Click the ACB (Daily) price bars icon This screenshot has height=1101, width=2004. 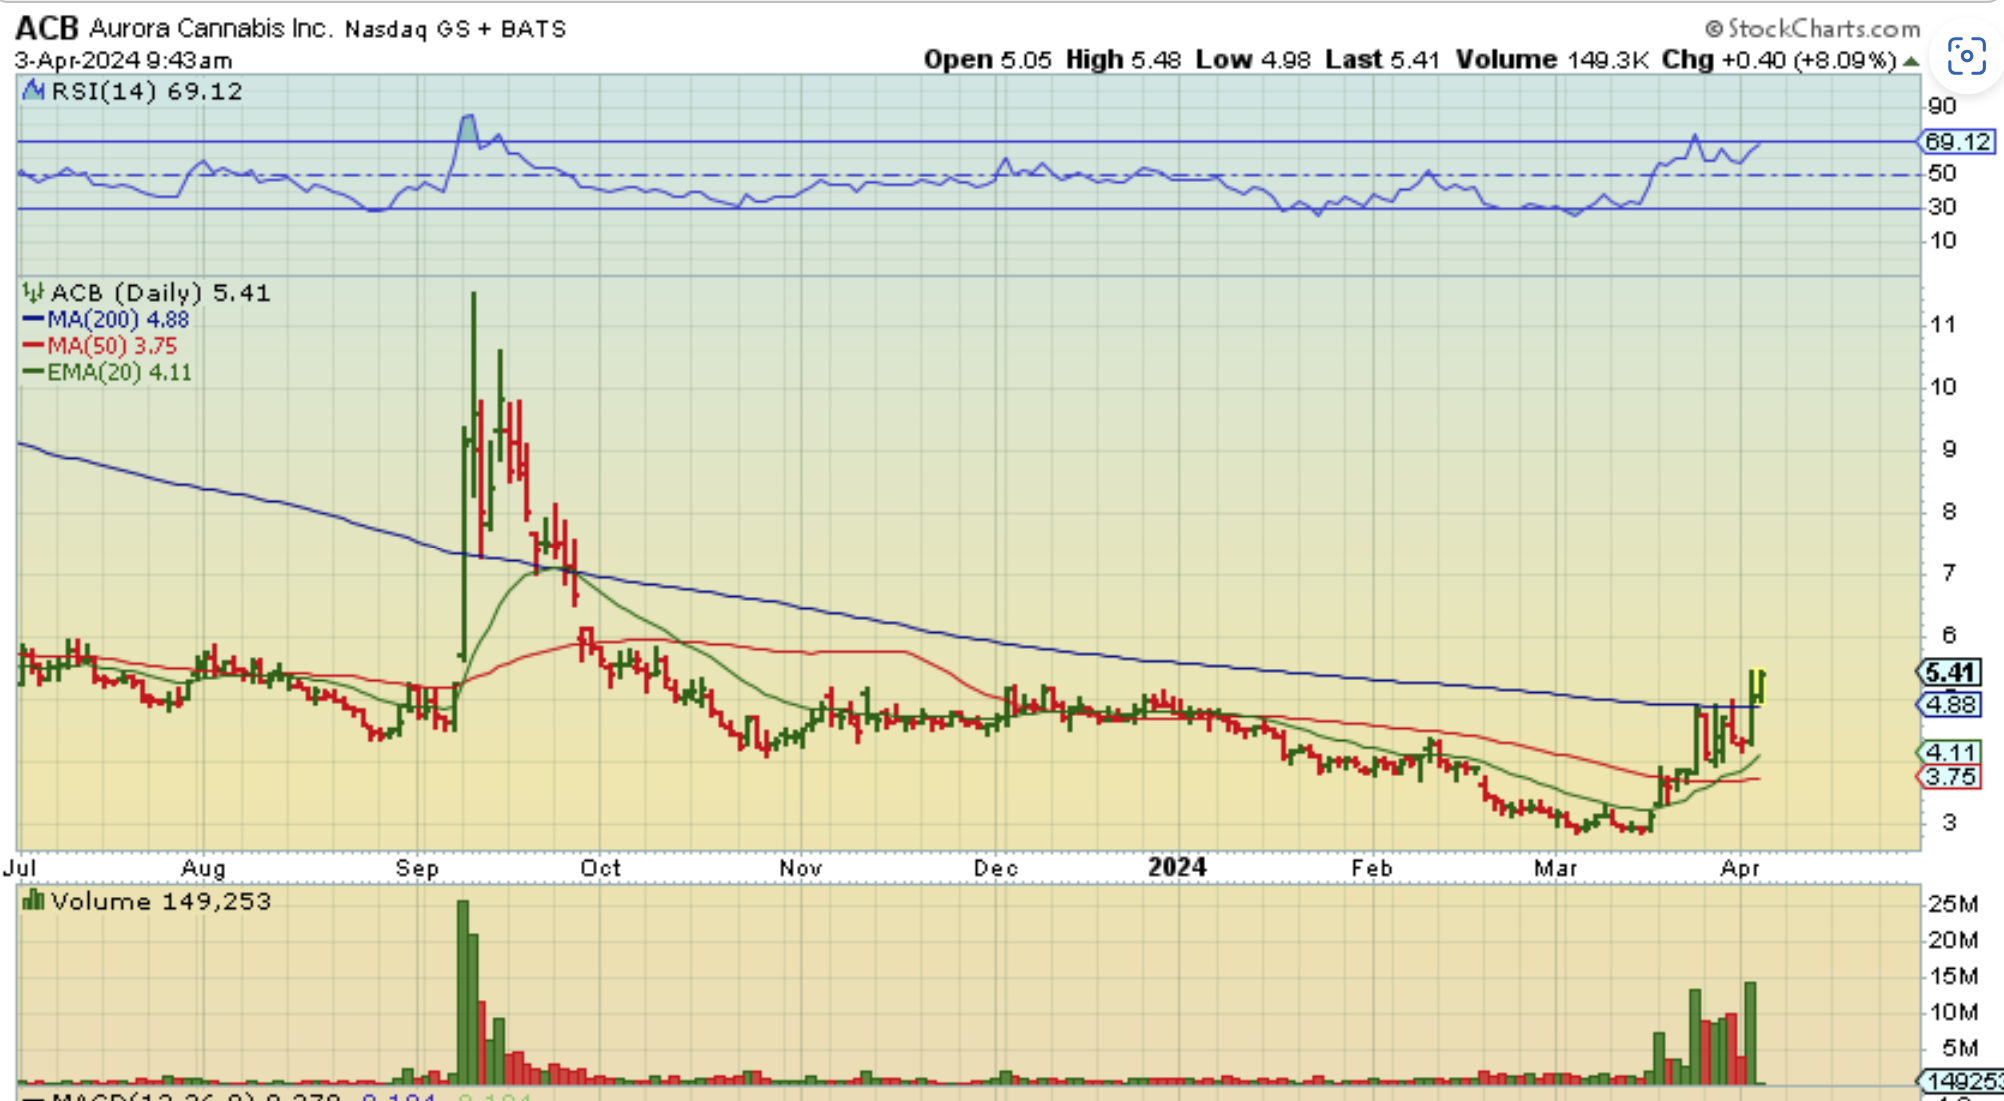(x=34, y=293)
